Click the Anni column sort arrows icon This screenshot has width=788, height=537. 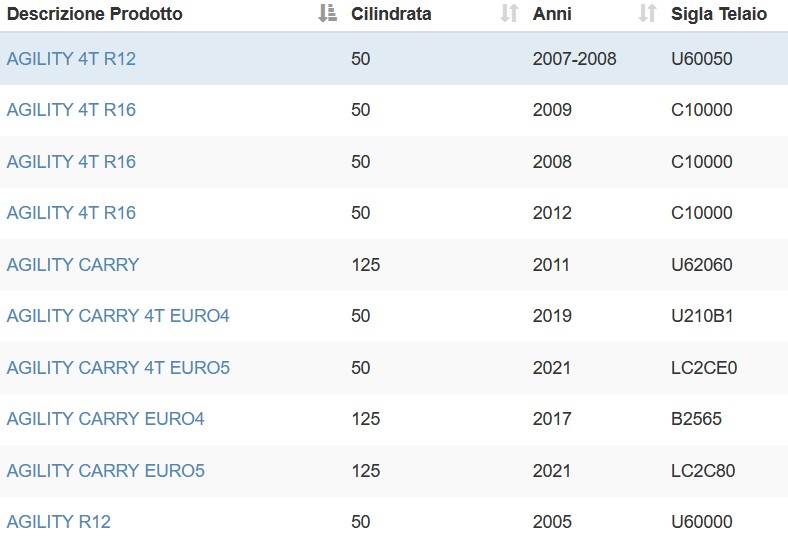tap(647, 14)
